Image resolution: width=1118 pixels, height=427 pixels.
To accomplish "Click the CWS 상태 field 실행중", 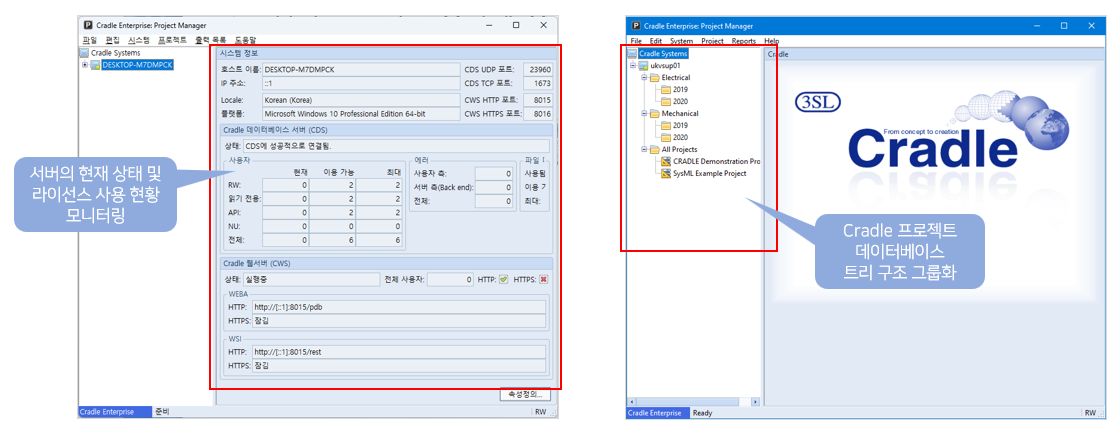I will pos(312,279).
